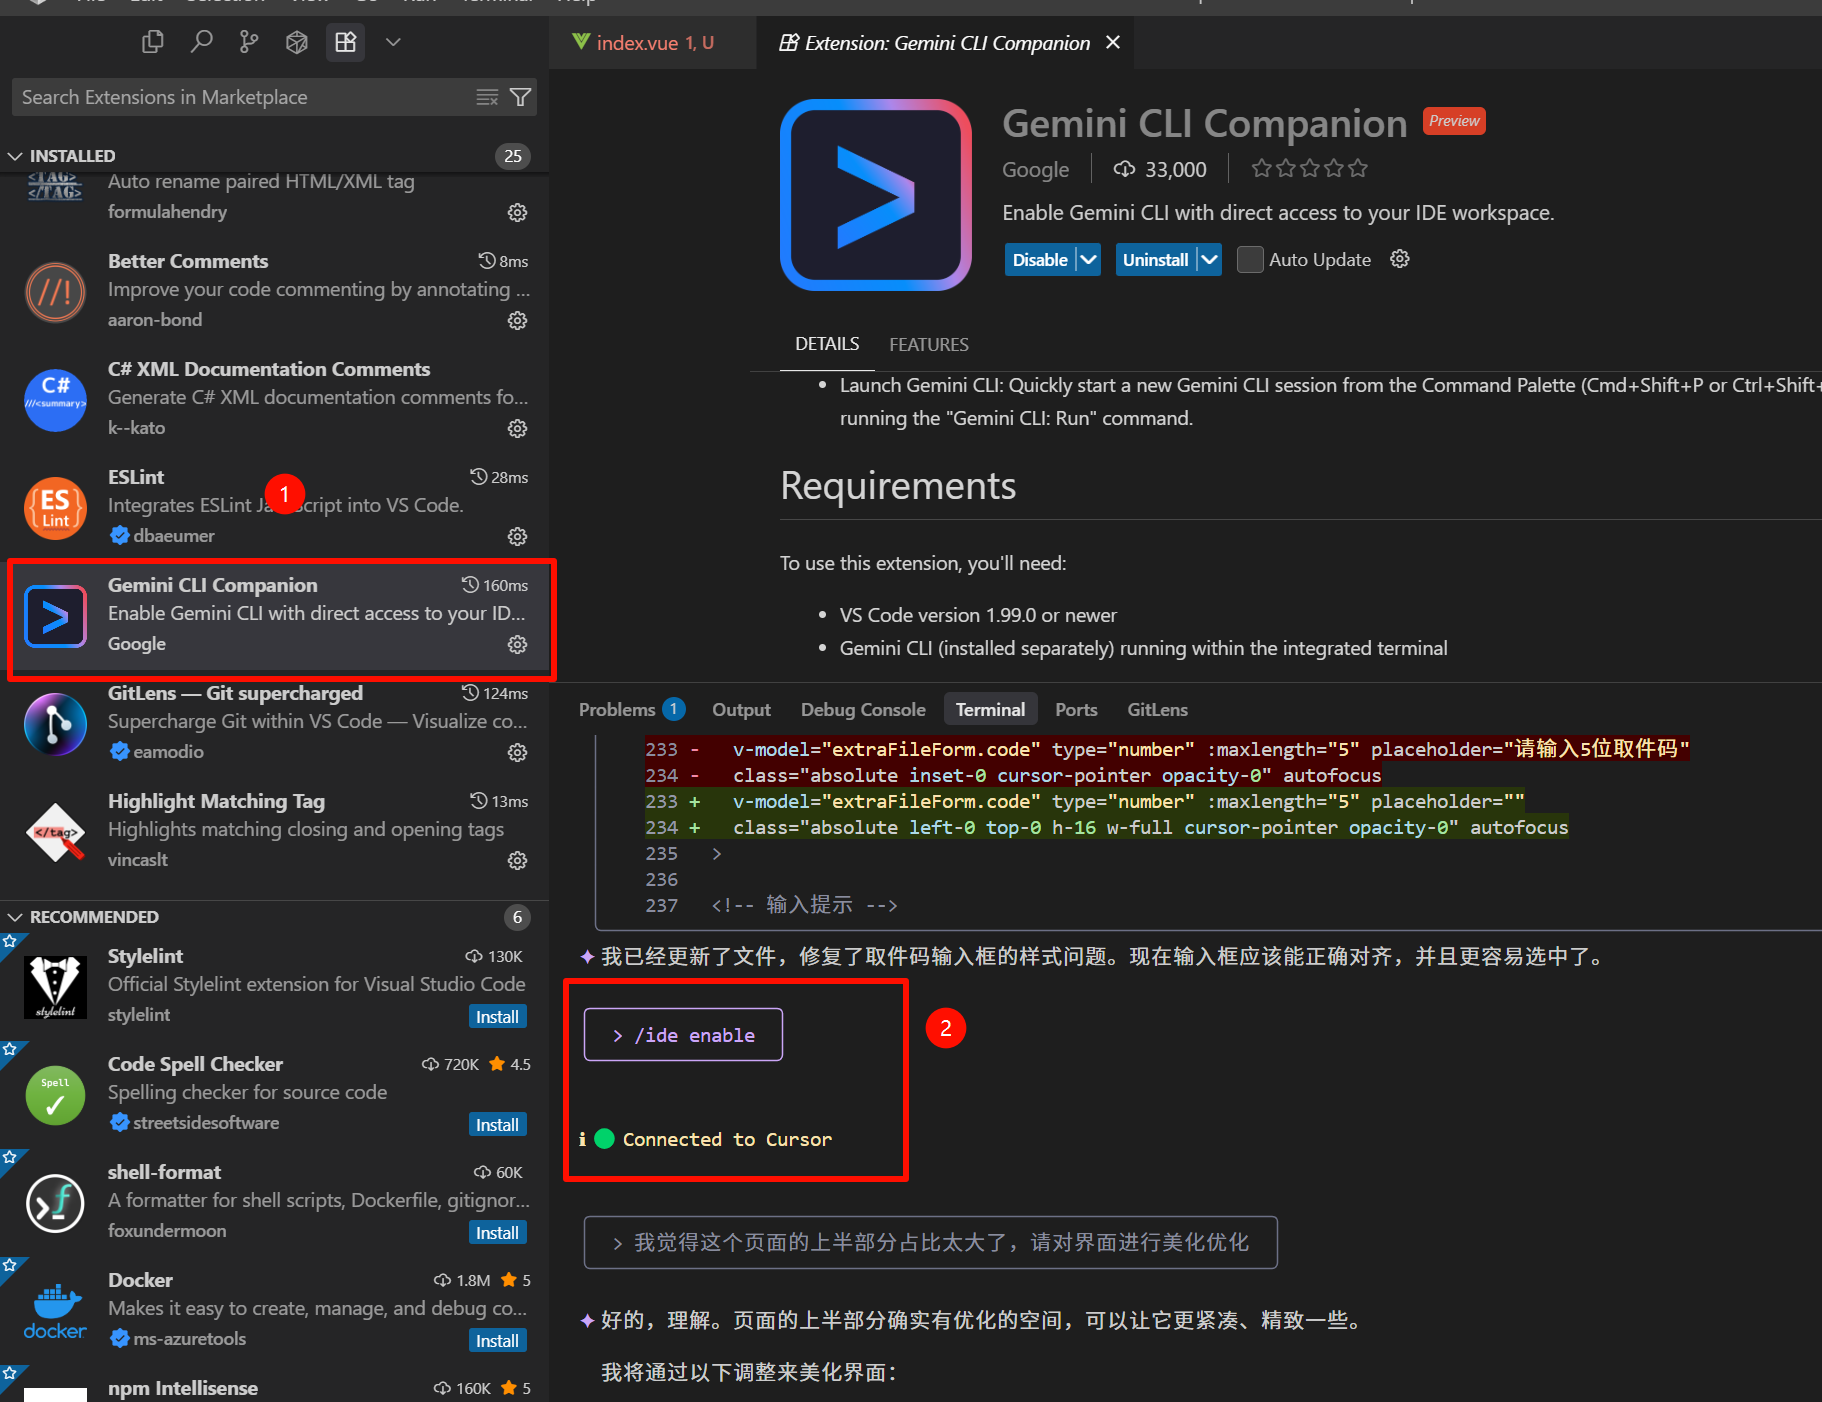Select the C# XML Documentation Comments icon
This screenshot has height=1402, width=1822.
tap(55, 400)
